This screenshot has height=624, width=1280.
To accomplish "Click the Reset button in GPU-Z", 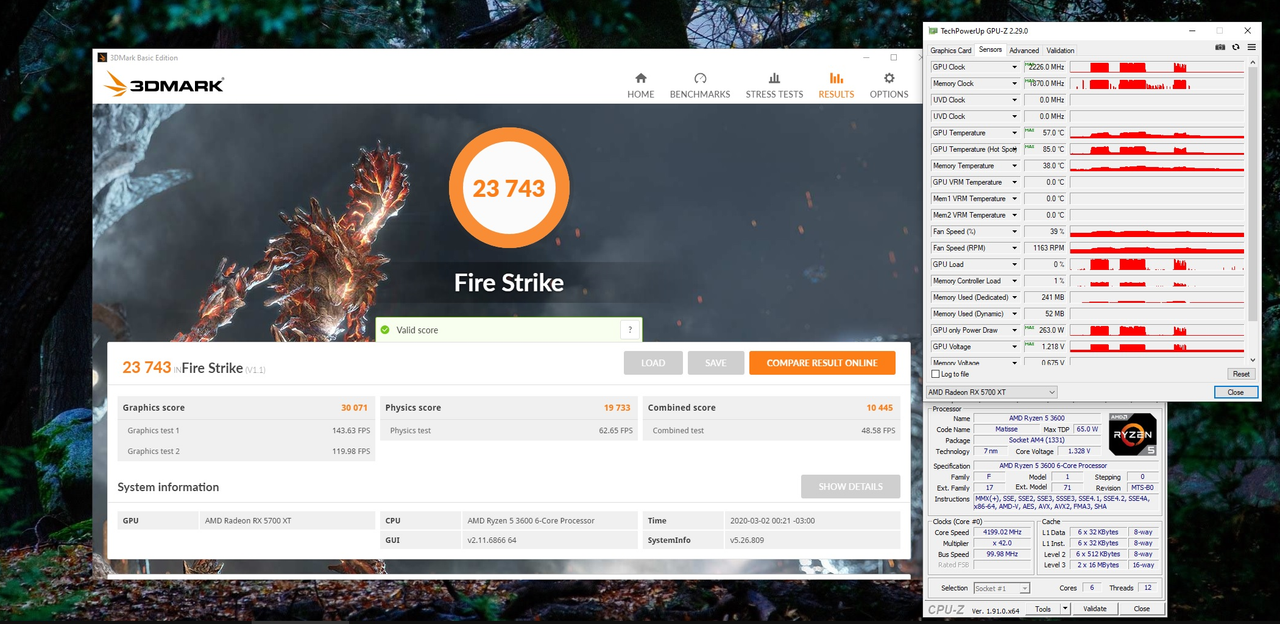I will [1240, 374].
